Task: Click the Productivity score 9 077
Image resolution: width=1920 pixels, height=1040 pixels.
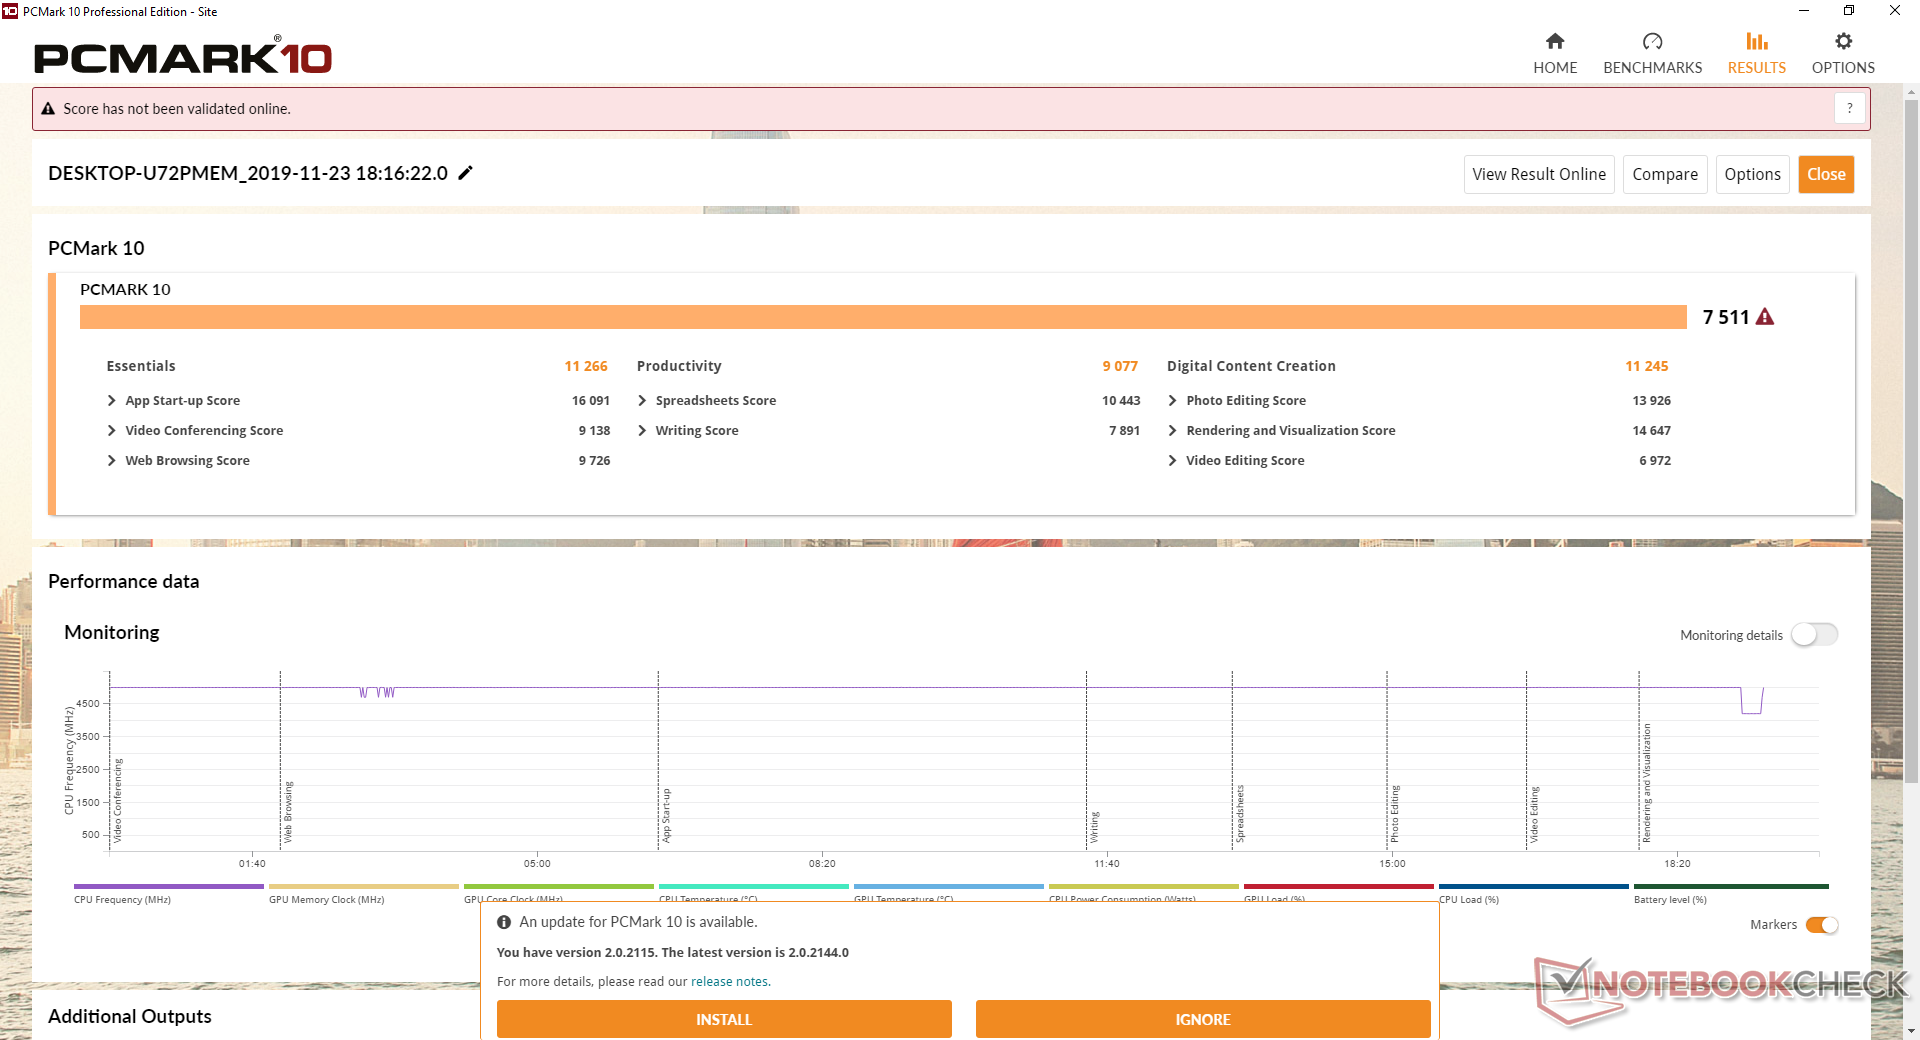Action: (1120, 366)
